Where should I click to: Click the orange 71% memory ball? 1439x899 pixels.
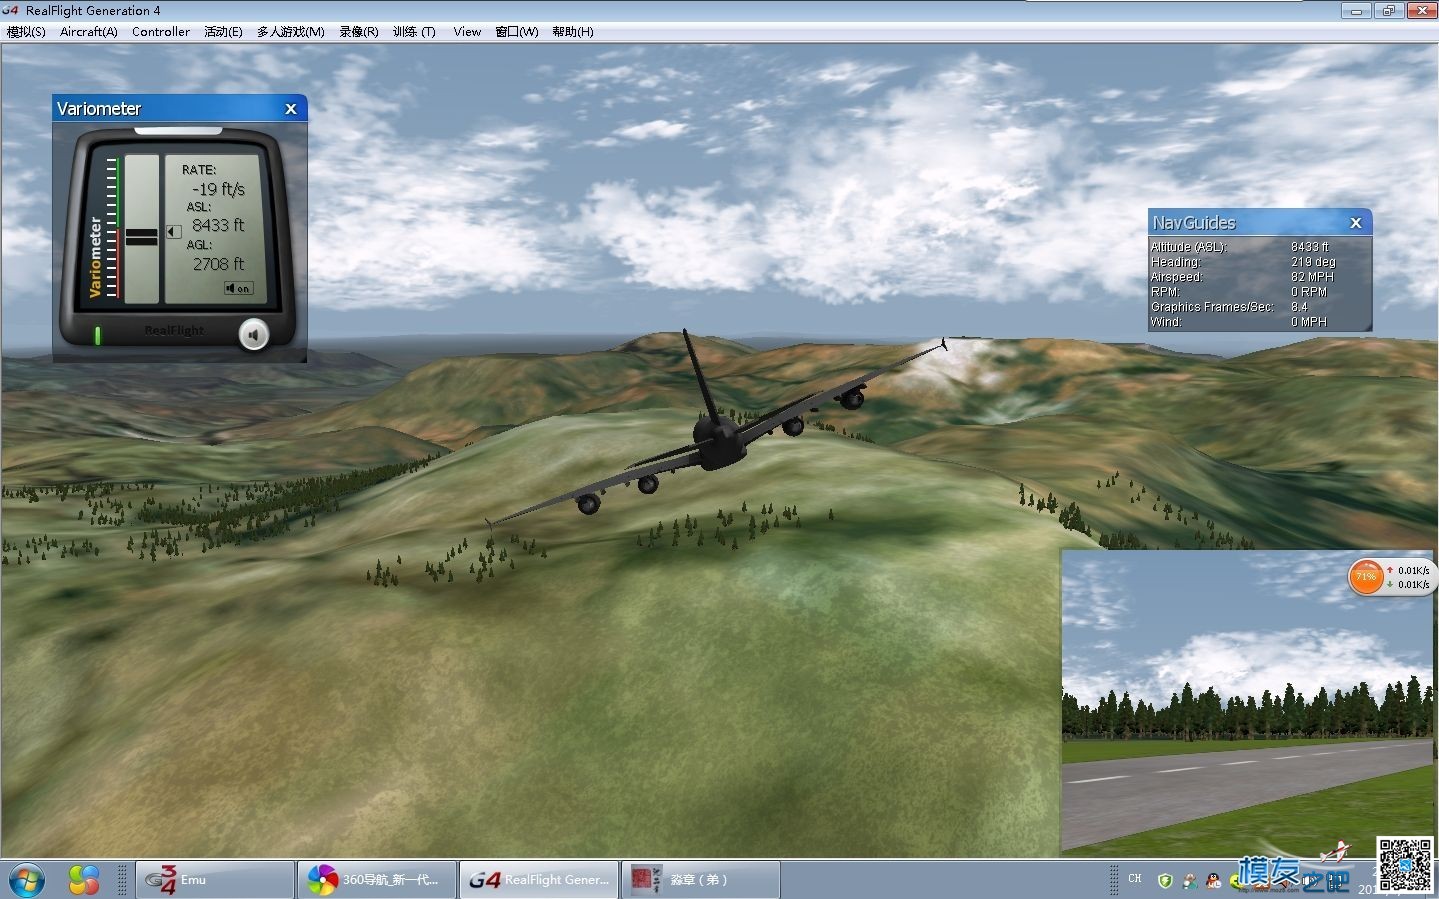(x=1366, y=577)
